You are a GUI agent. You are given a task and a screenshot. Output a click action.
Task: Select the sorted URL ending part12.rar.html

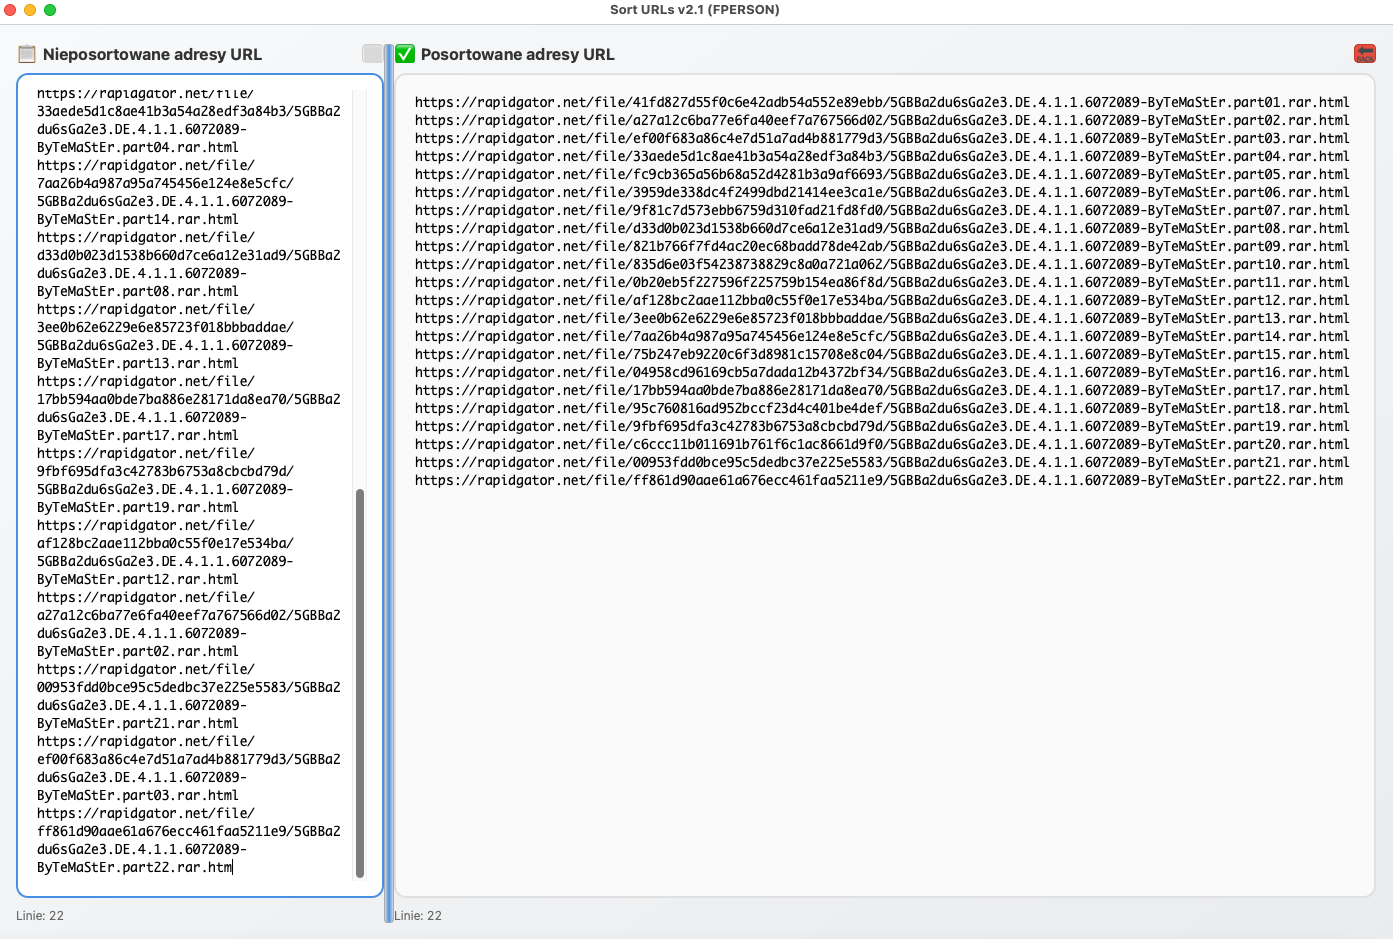(882, 300)
